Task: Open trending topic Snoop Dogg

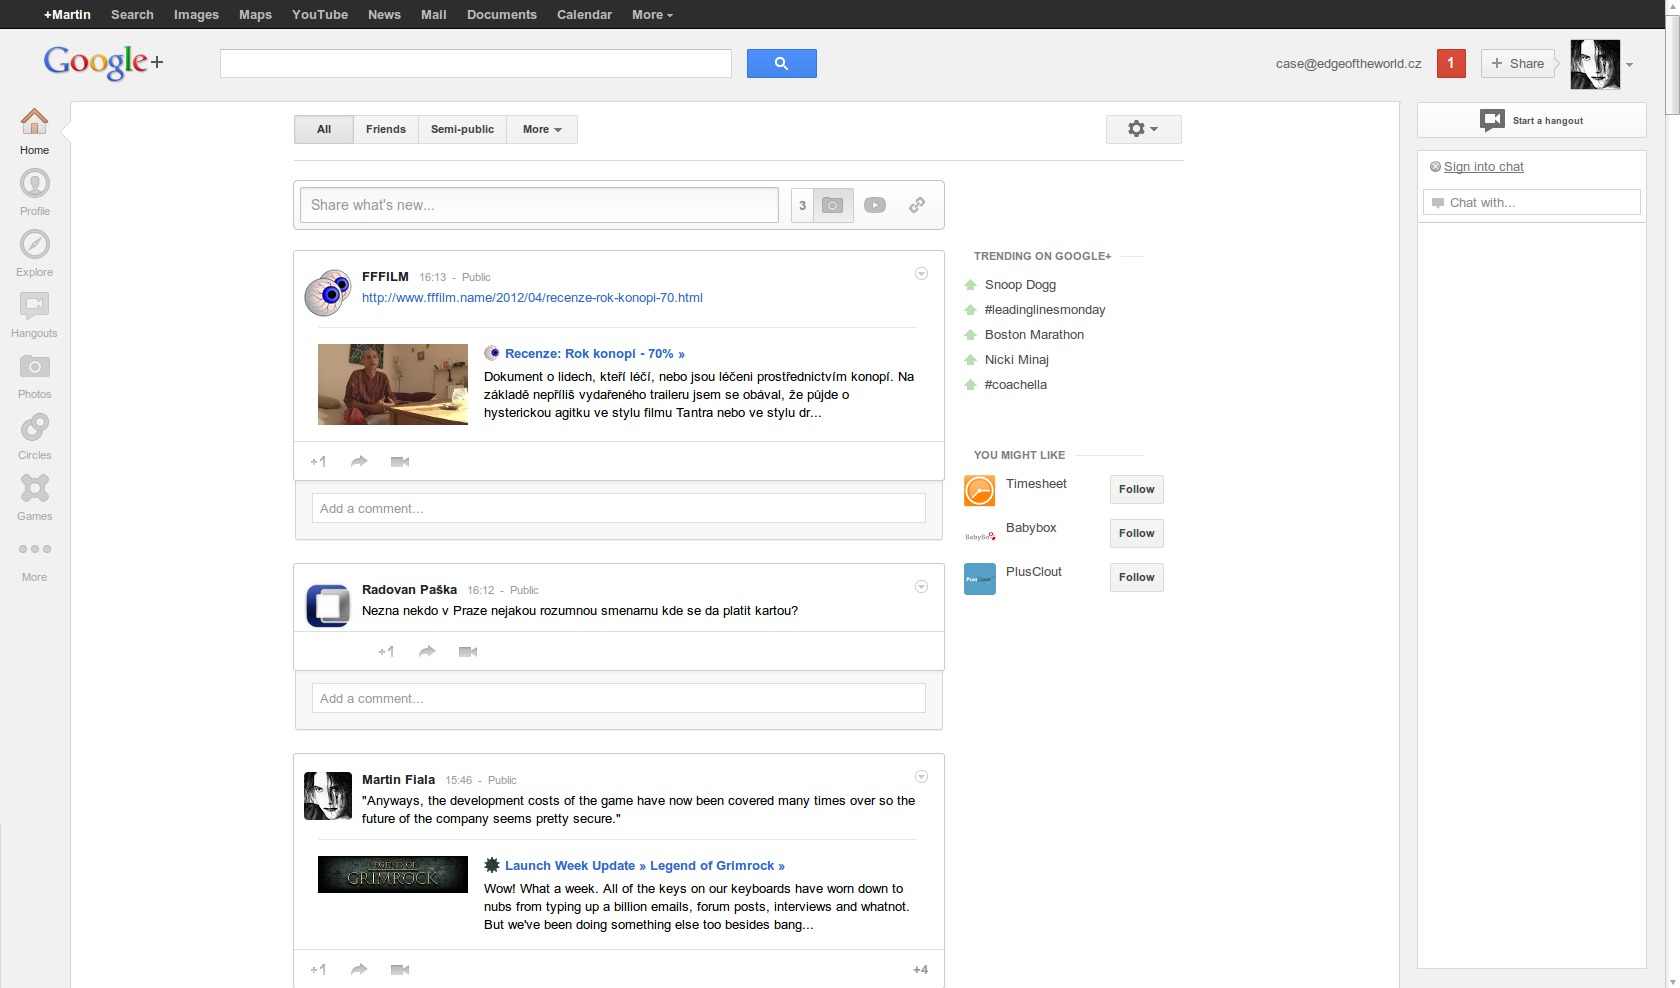Action: pyautogui.click(x=1020, y=284)
